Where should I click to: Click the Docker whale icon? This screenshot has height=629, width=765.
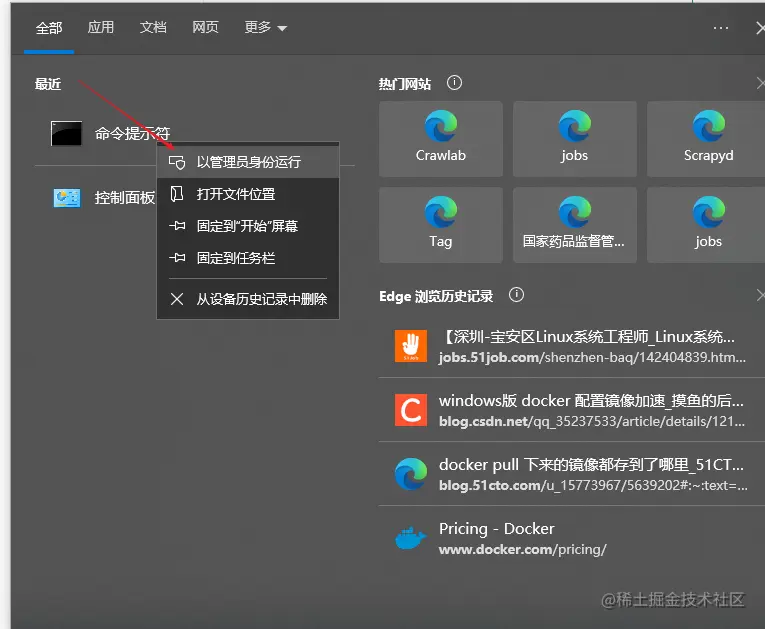point(411,538)
